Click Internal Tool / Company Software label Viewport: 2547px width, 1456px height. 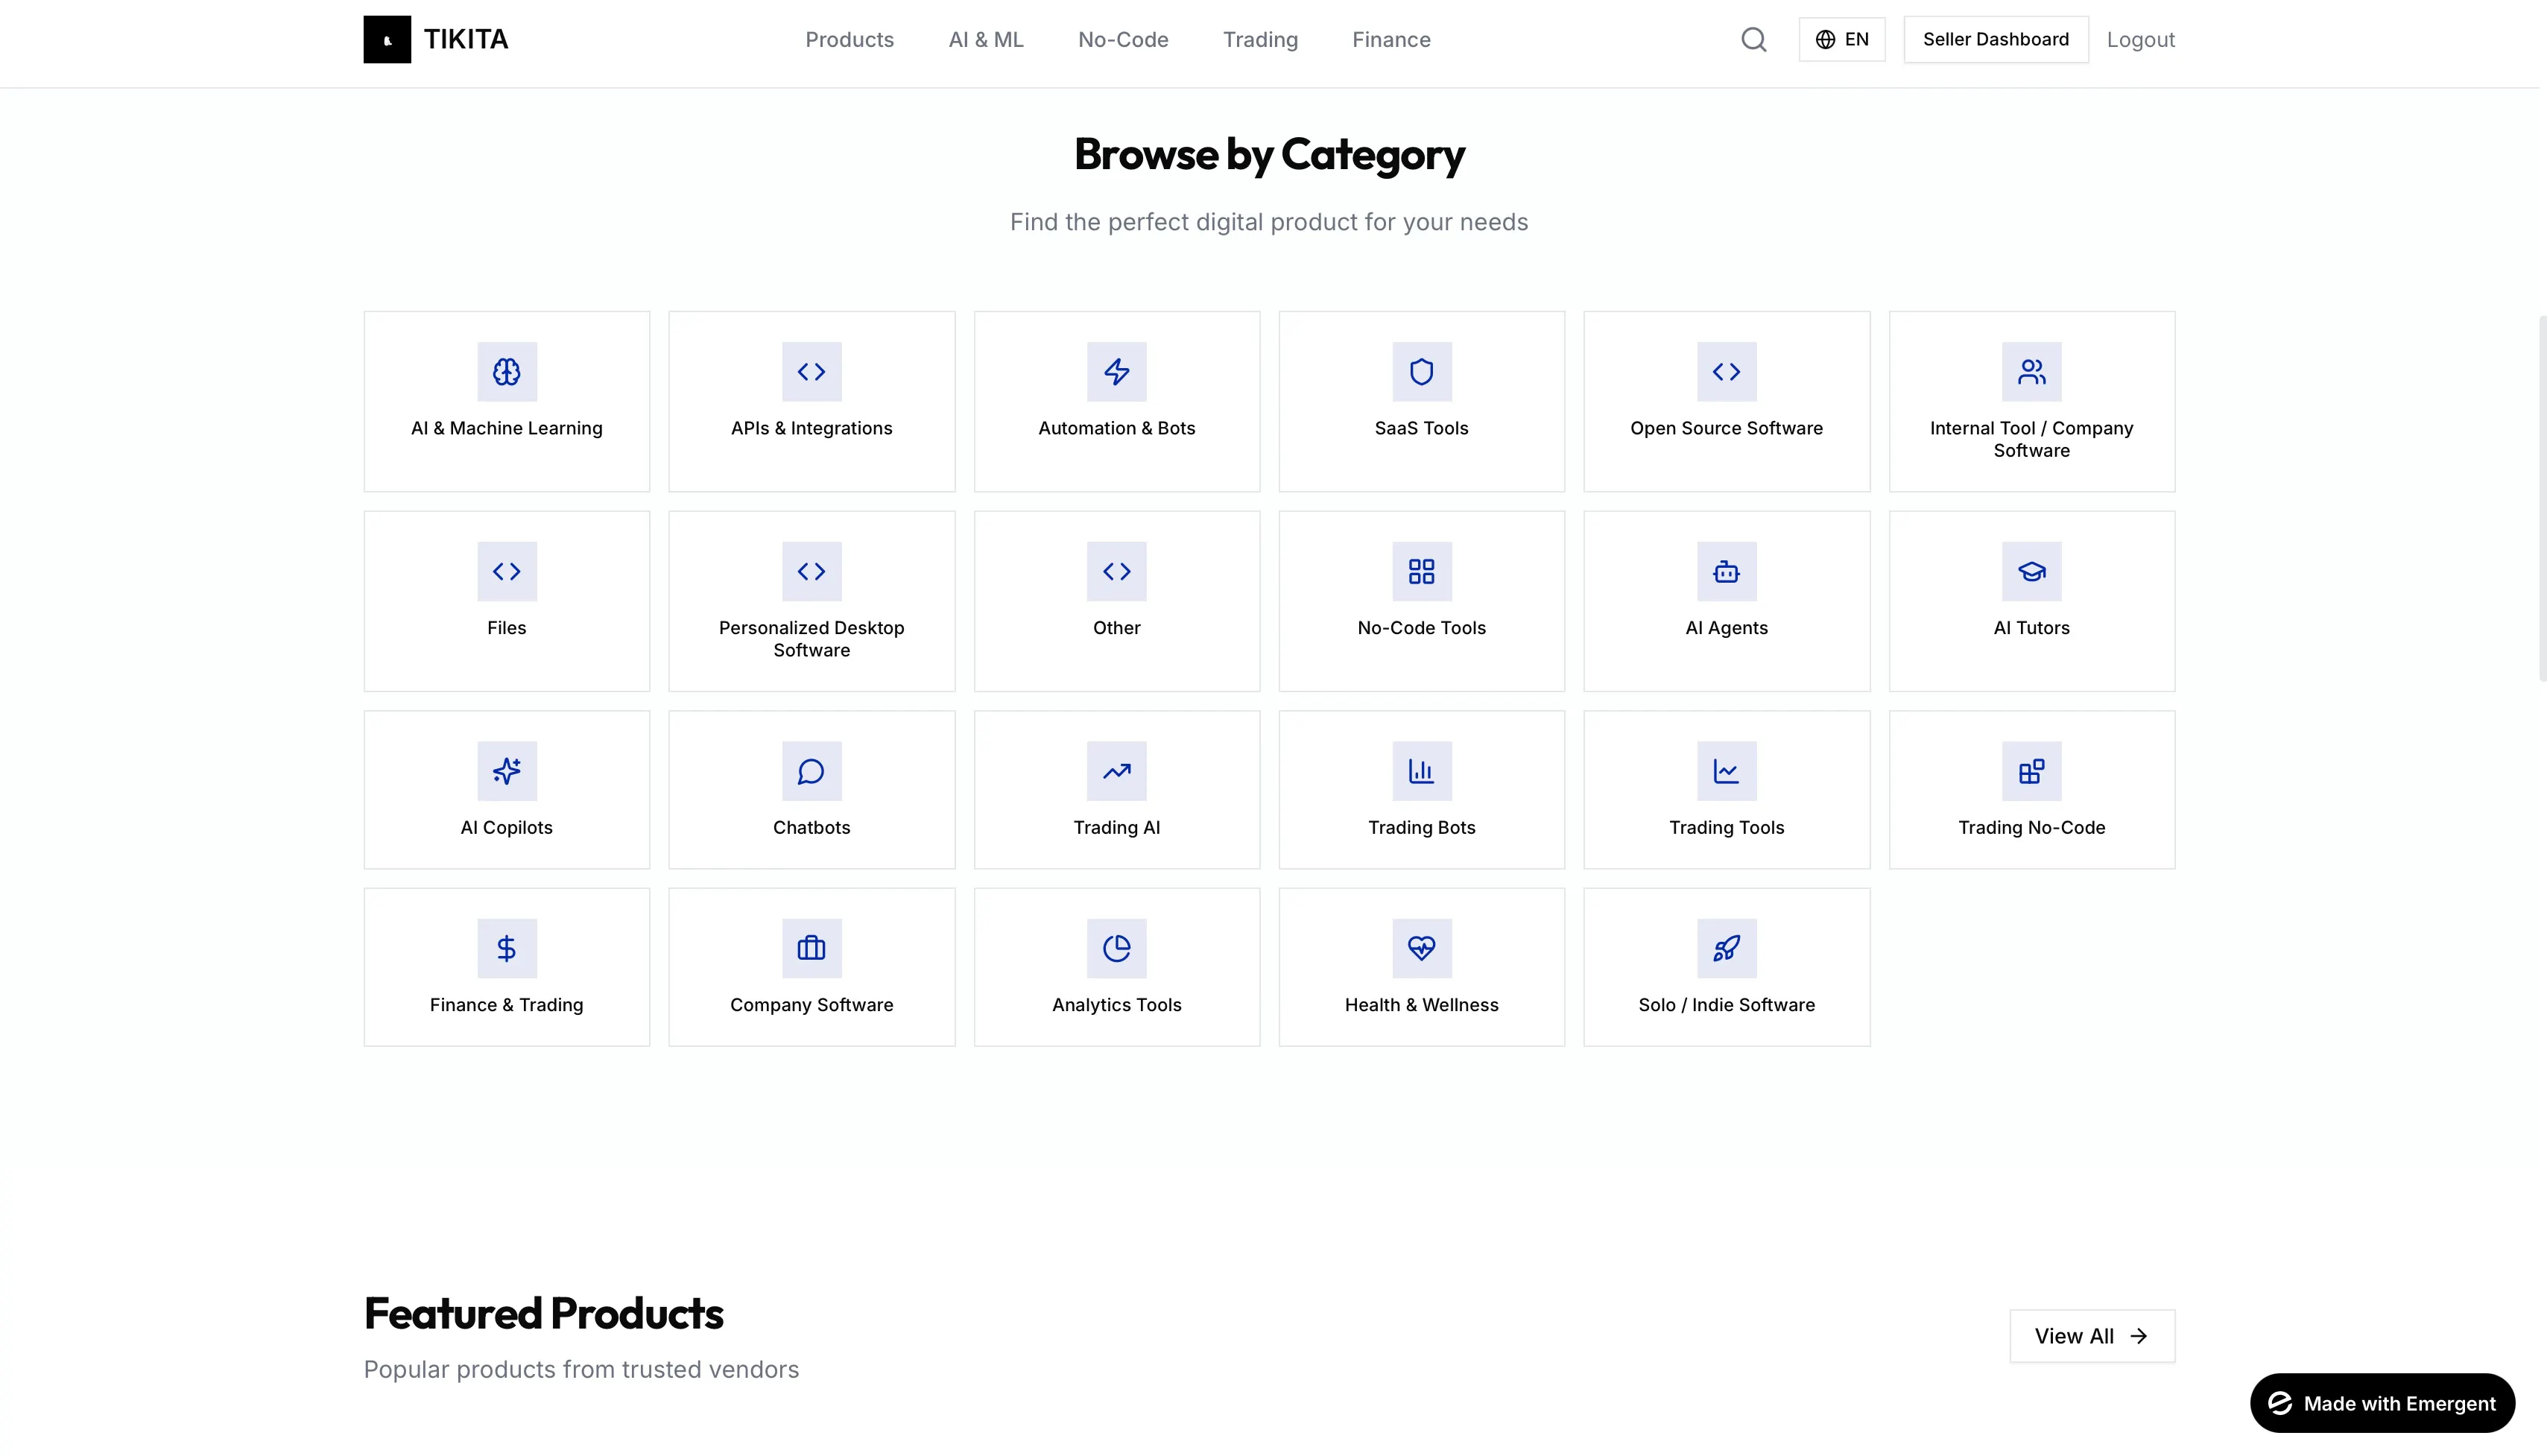pyautogui.click(x=2031, y=439)
